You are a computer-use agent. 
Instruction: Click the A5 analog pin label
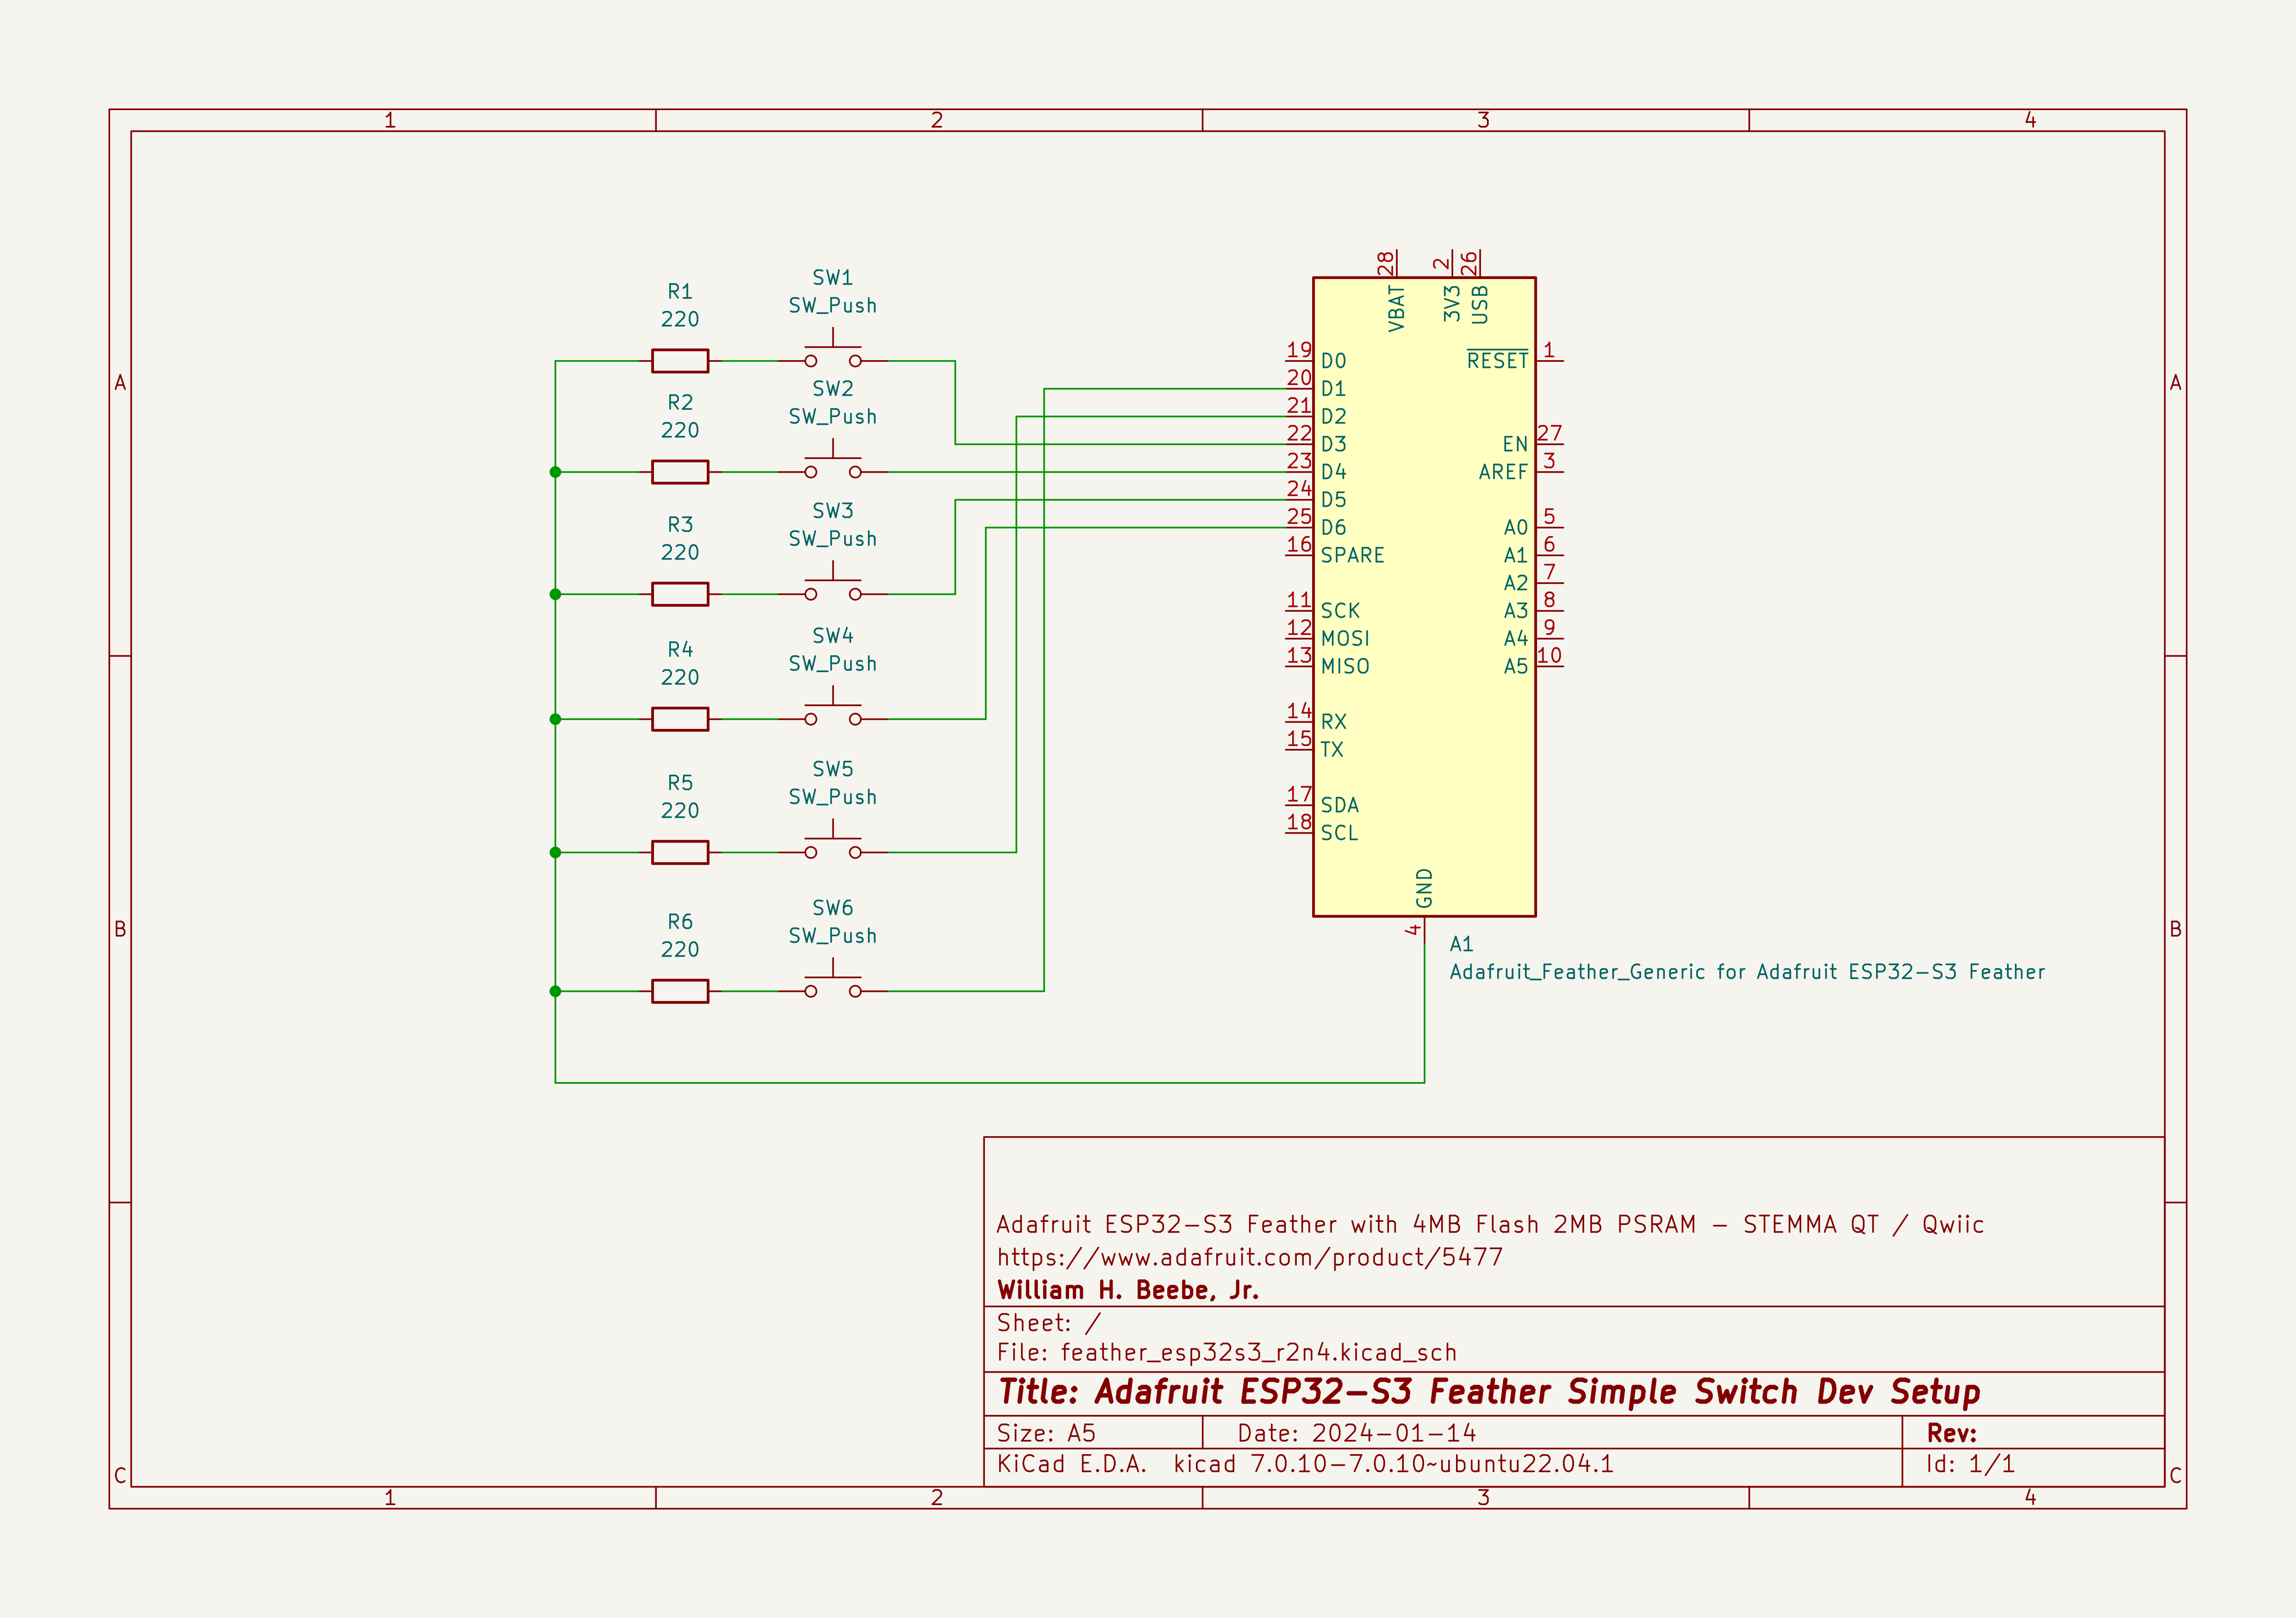(1516, 666)
